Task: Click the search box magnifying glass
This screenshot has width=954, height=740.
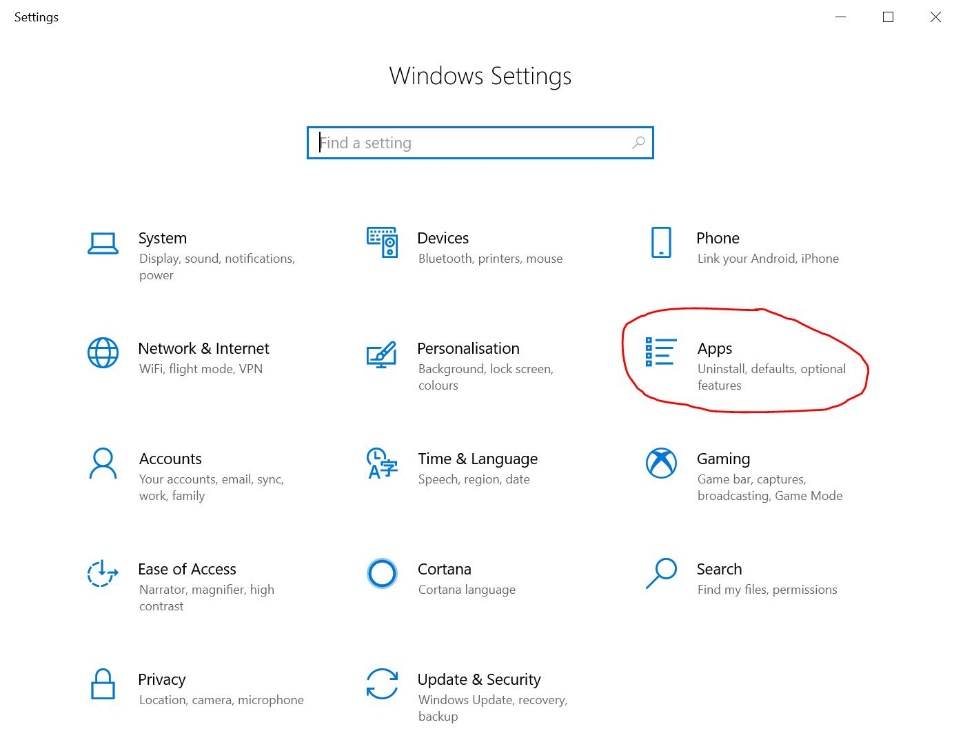Action: pos(638,143)
